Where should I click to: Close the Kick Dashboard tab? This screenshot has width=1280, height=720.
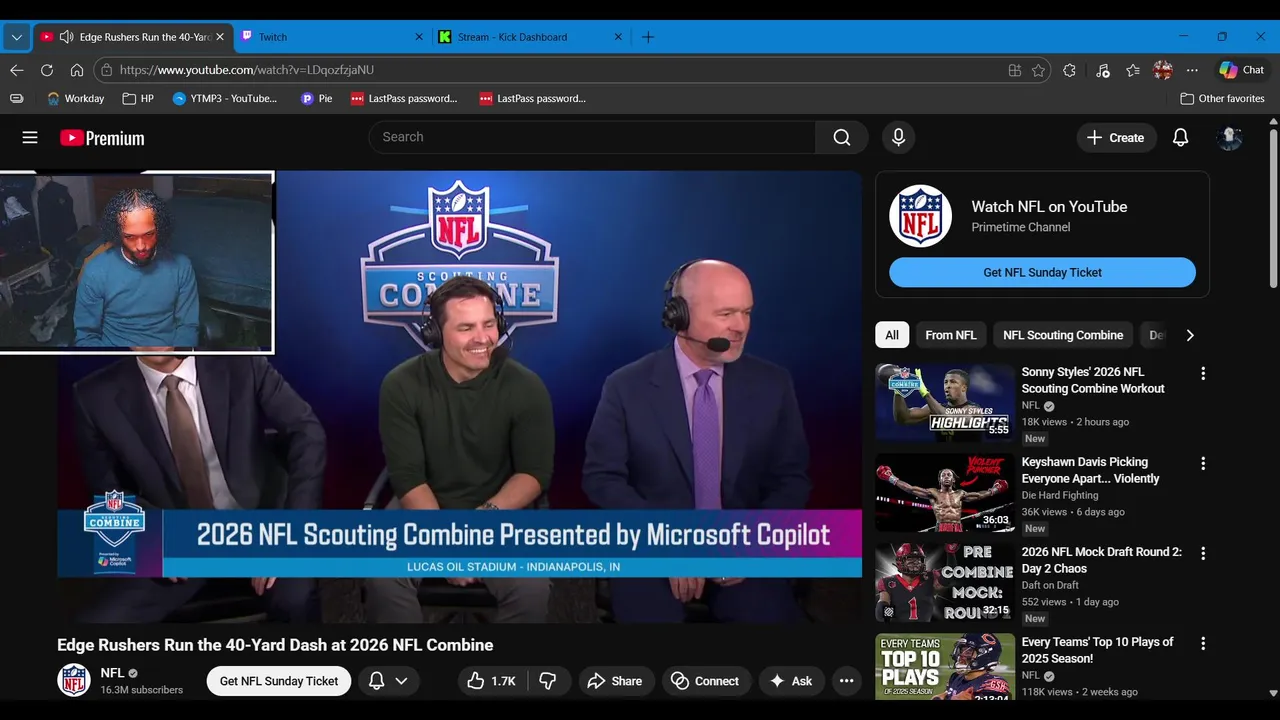pyautogui.click(x=618, y=37)
